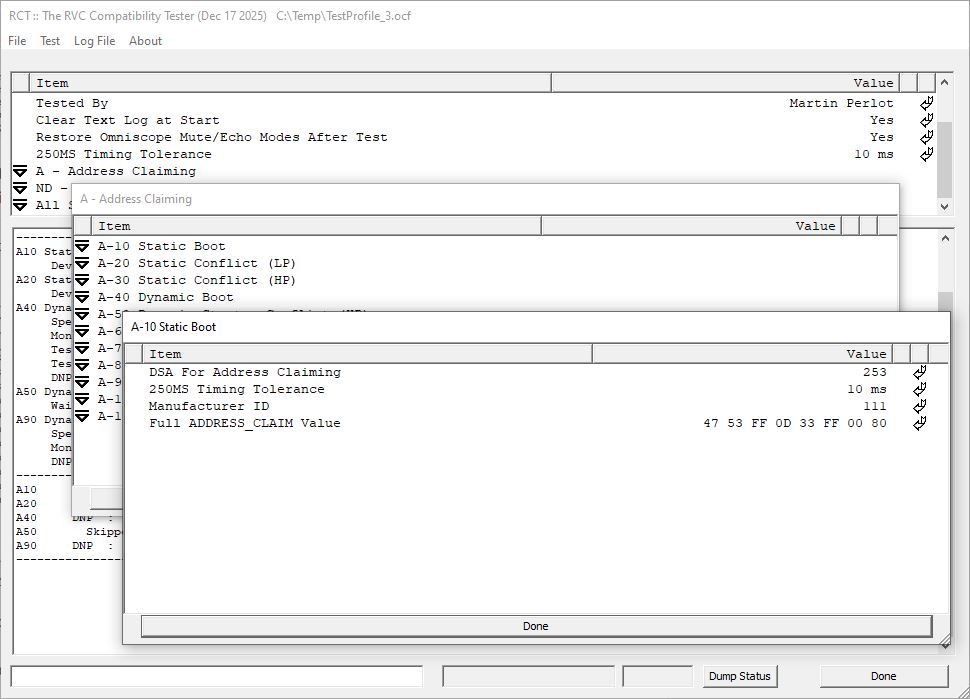Click edit icon for Clear Text Log at Start
The image size is (970, 699).
click(927, 120)
